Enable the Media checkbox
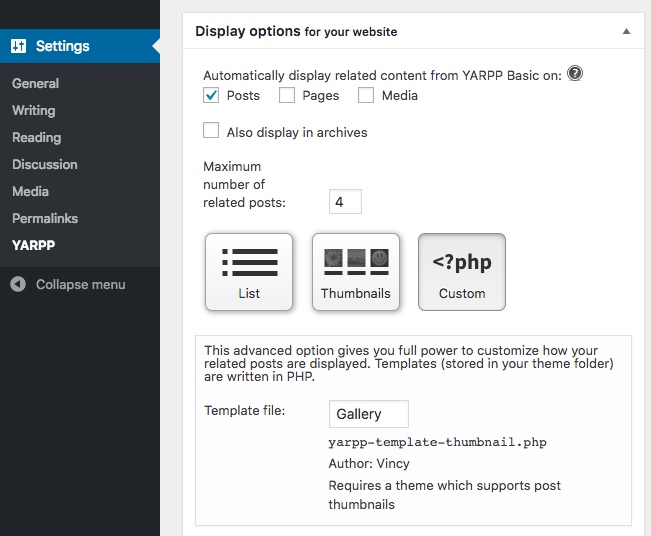 point(366,95)
